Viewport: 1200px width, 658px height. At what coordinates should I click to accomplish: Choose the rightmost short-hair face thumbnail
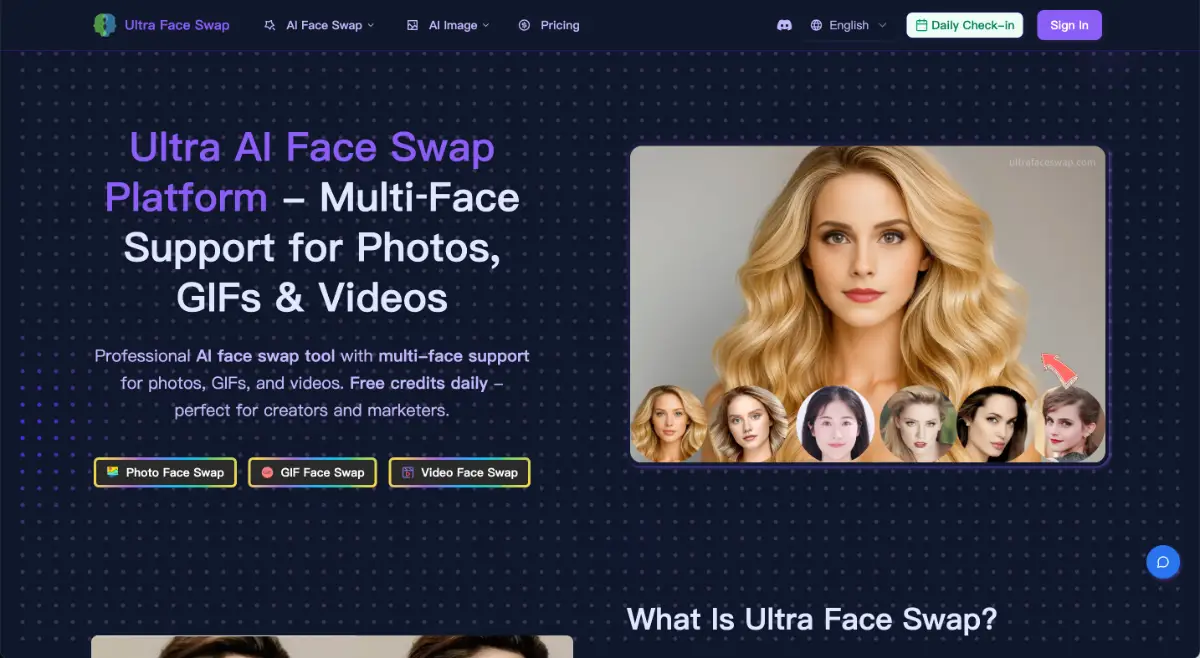coord(1070,424)
